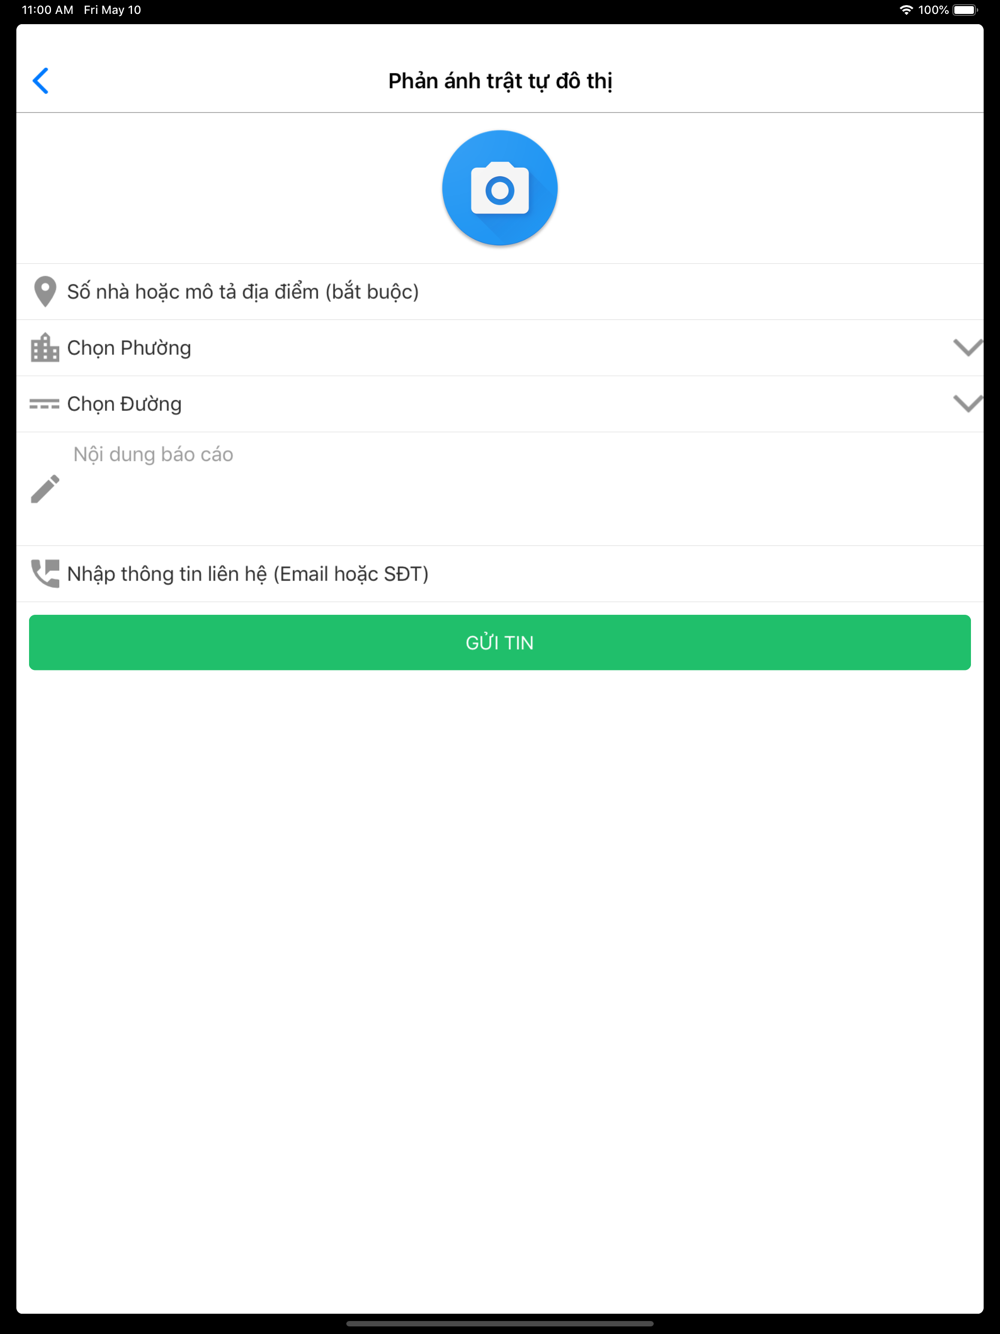
Task: Open the camera to attach a photo
Action: tap(500, 188)
